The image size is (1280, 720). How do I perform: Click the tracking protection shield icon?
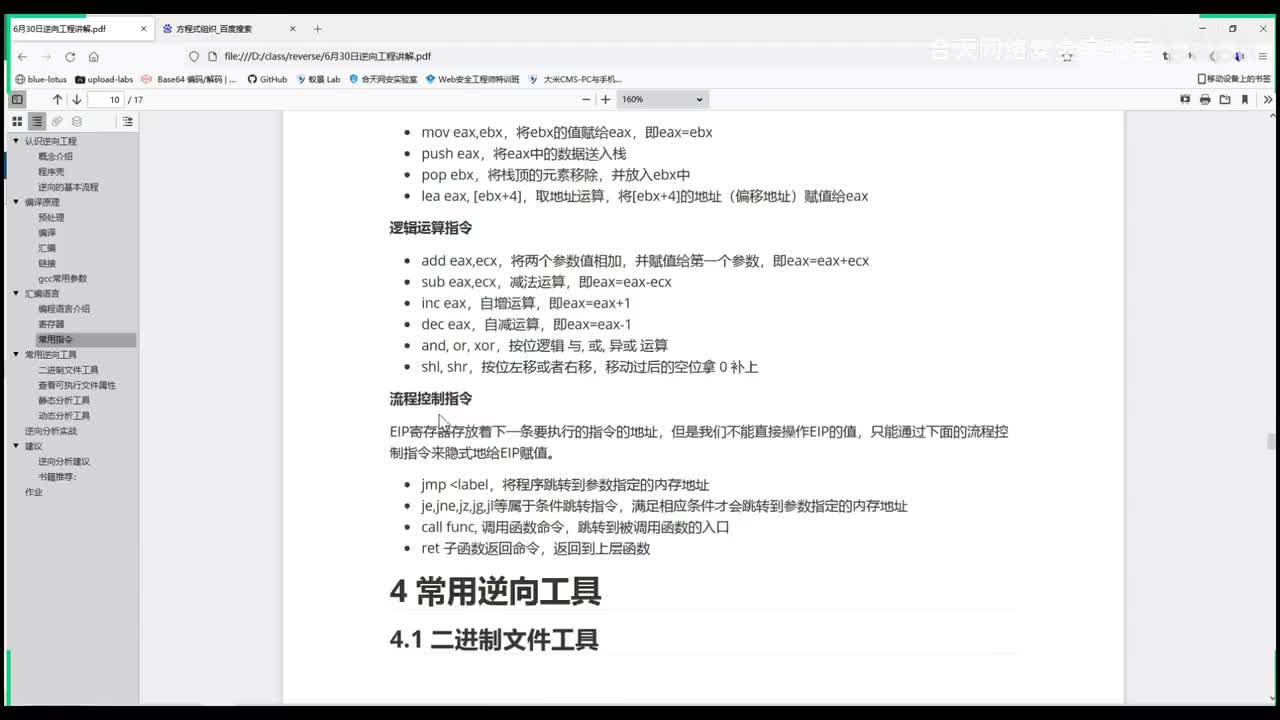[x=194, y=57]
